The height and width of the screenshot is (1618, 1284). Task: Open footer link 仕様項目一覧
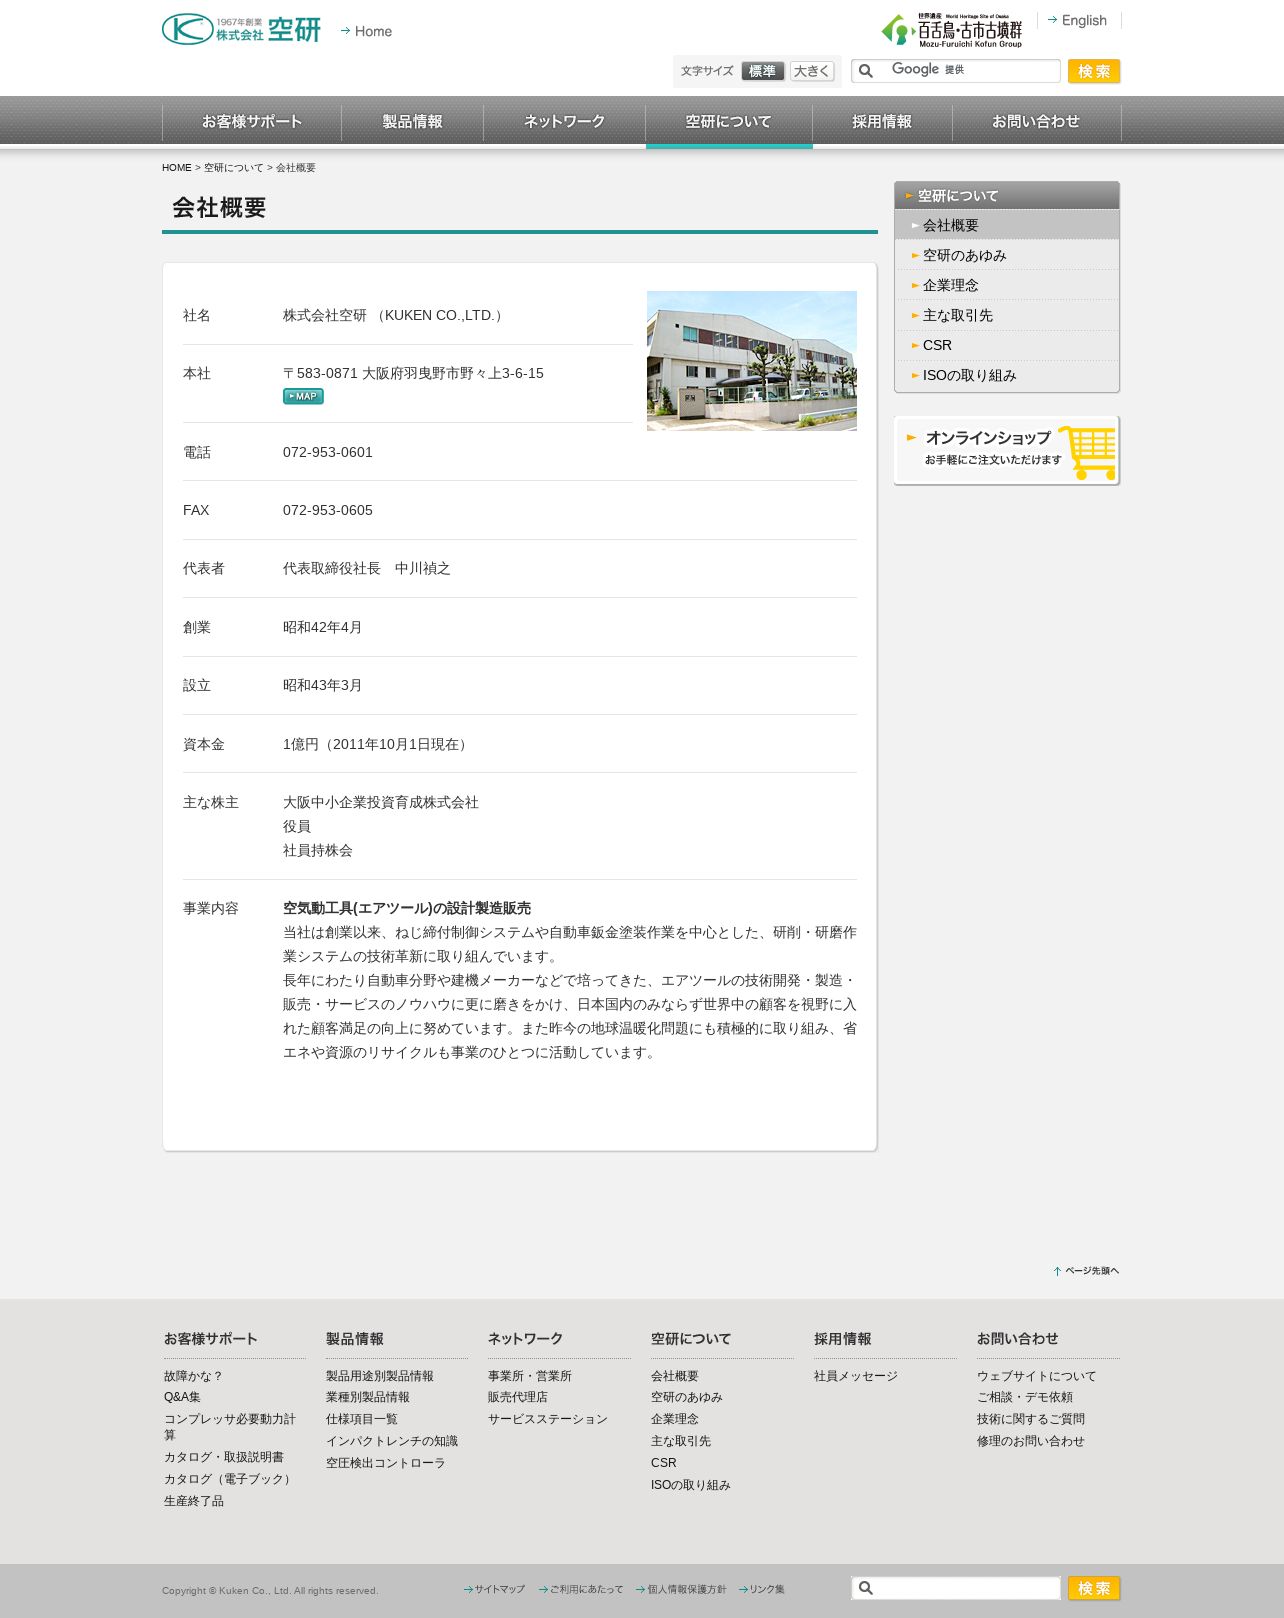[362, 1420]
